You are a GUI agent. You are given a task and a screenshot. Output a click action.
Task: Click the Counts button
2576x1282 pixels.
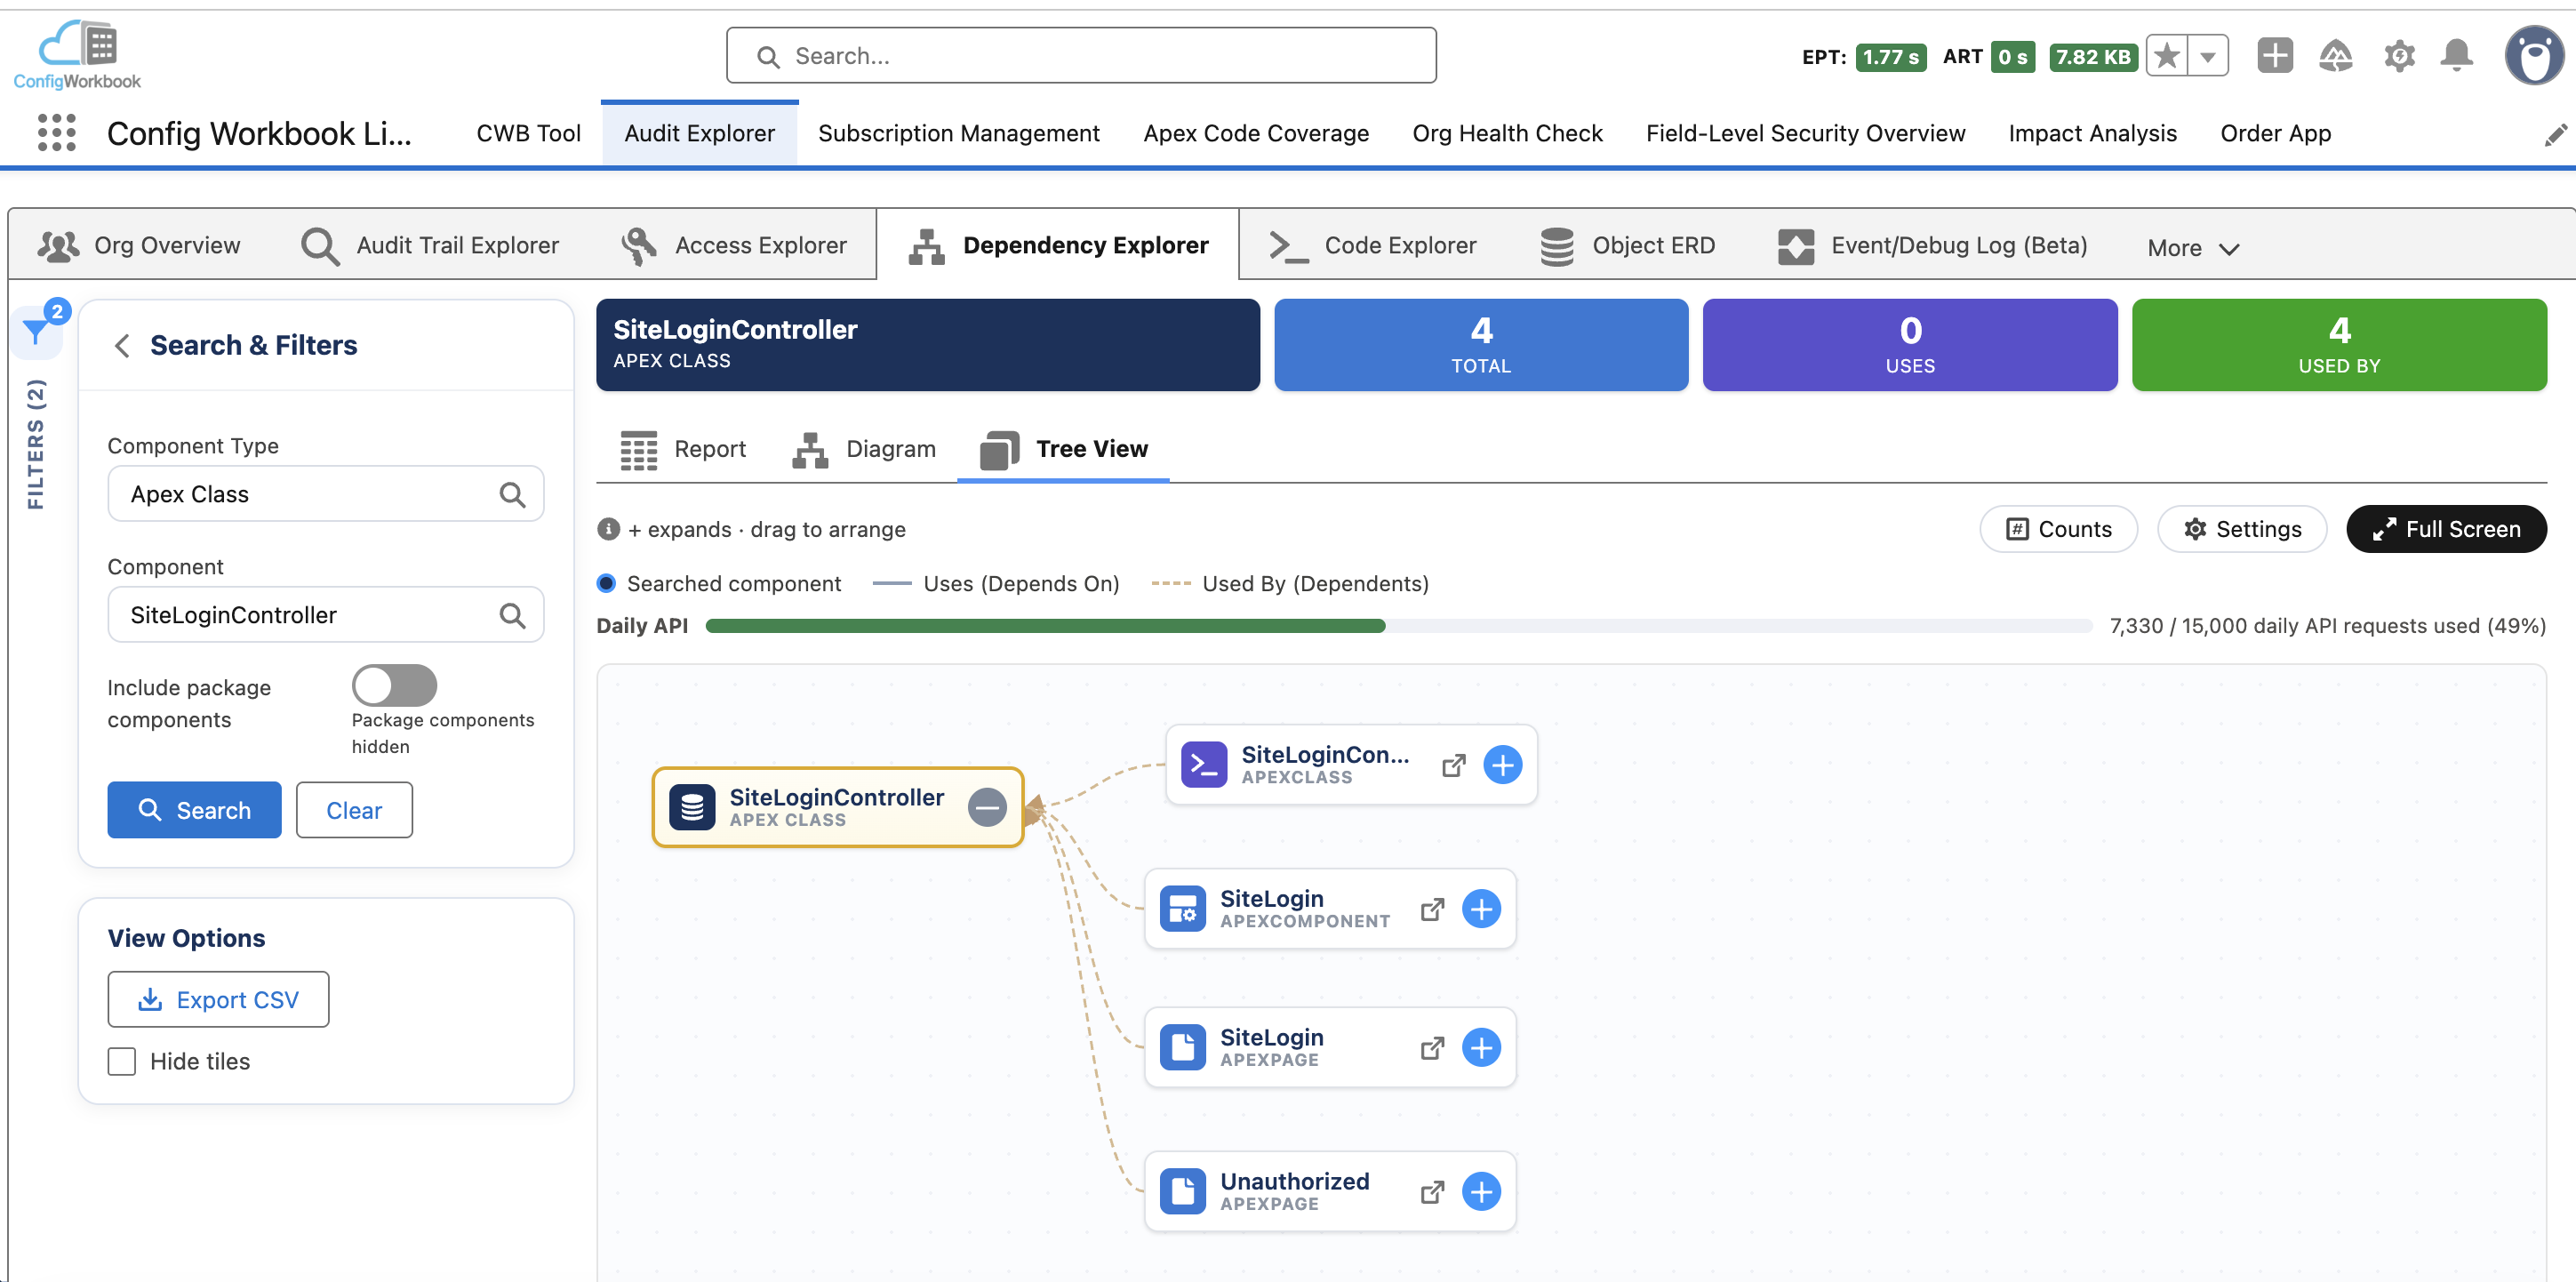click(x=2058, y=529)
